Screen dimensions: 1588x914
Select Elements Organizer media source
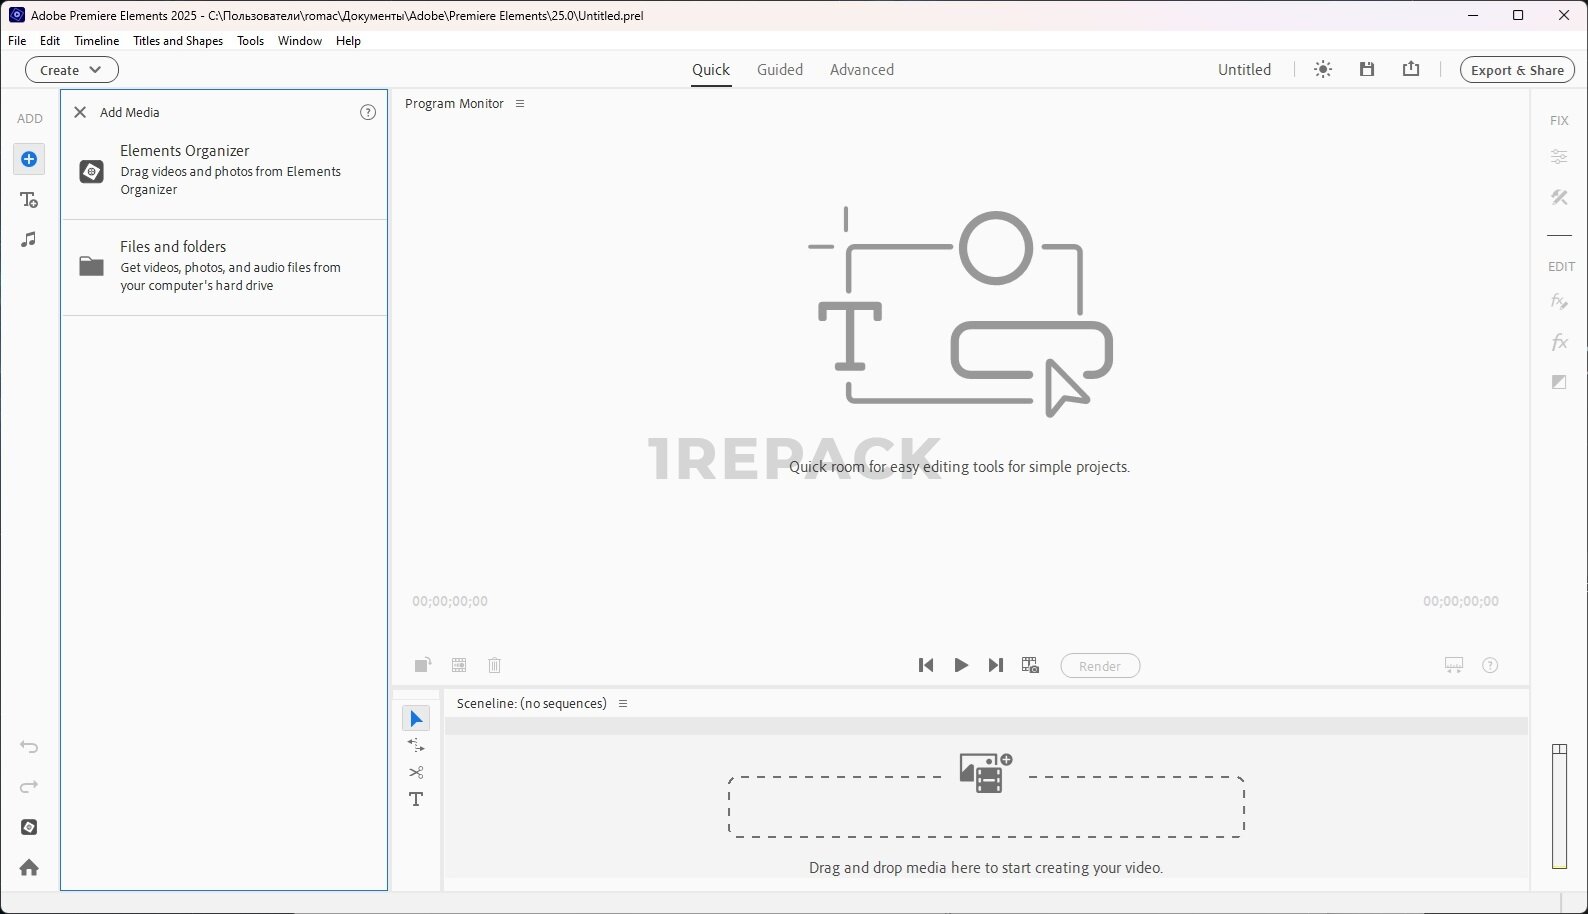click(224, 170)
